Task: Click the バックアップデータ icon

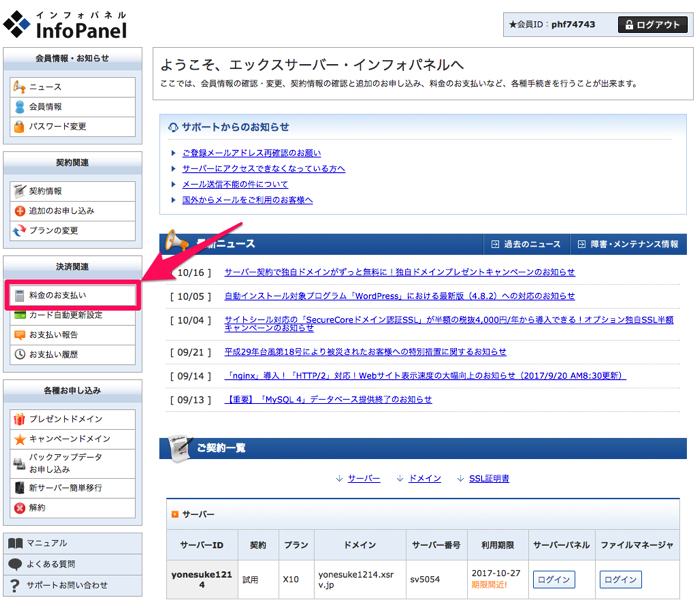Action: tap(19, 463)
